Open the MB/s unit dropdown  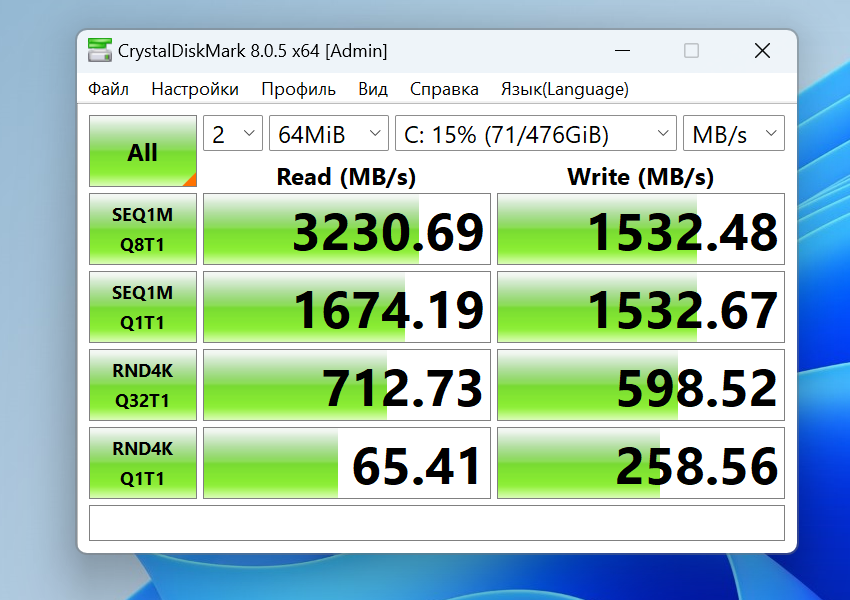pos(734,133)
